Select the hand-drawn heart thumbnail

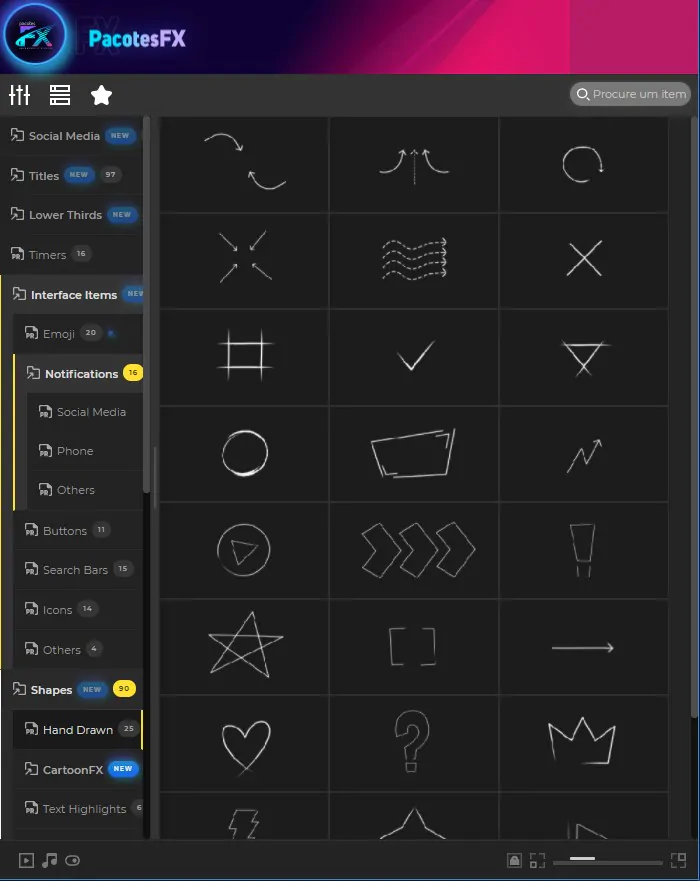tap(245, 744)
